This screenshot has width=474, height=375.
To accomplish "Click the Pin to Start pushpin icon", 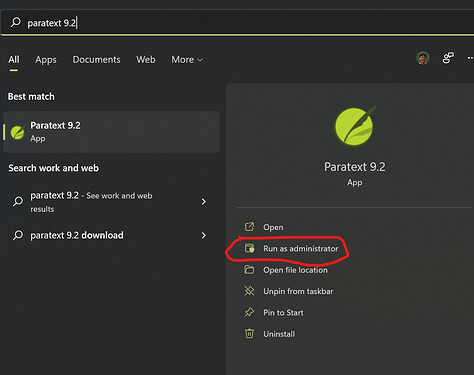I will pos(249,312).
